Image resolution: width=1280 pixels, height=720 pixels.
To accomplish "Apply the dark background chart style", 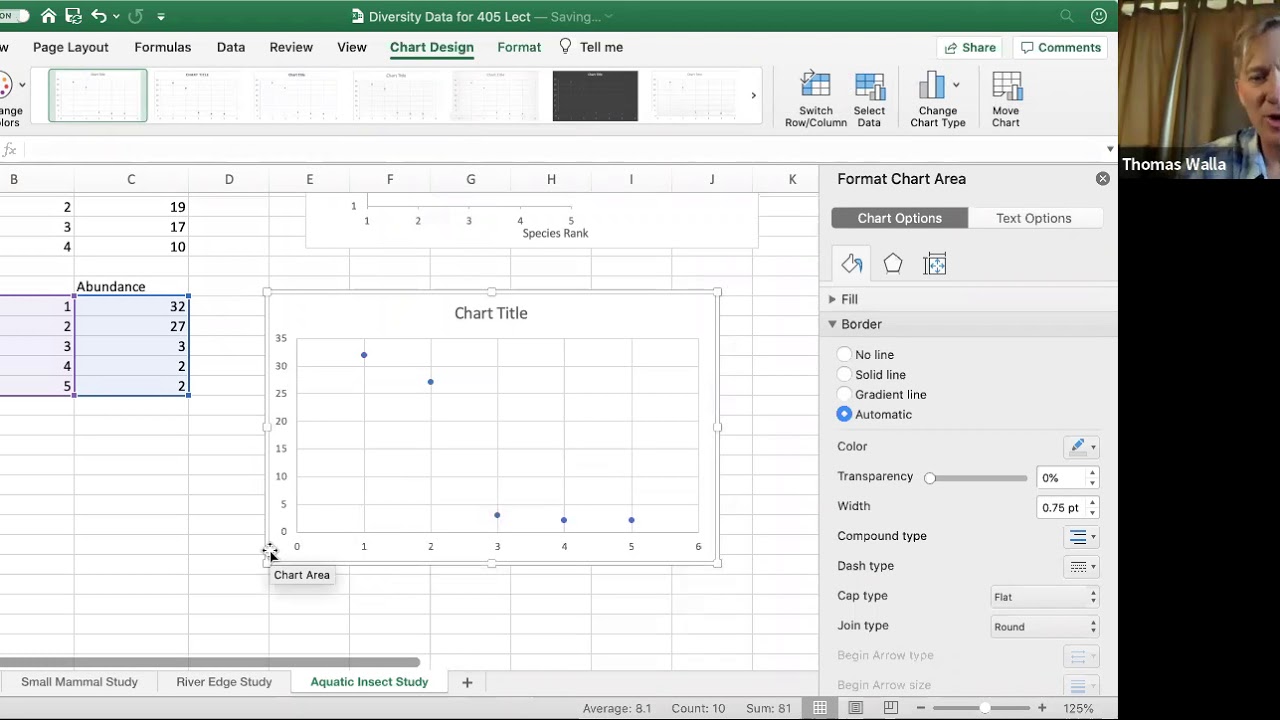I will (x=595, y=96).
